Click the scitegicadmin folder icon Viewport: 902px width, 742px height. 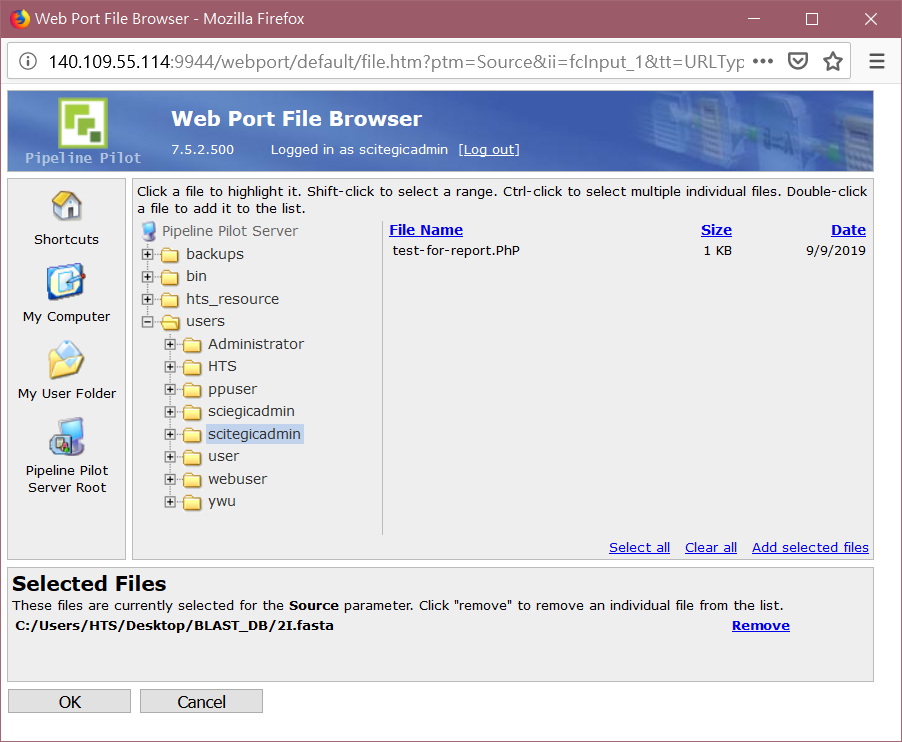[192, 435]
